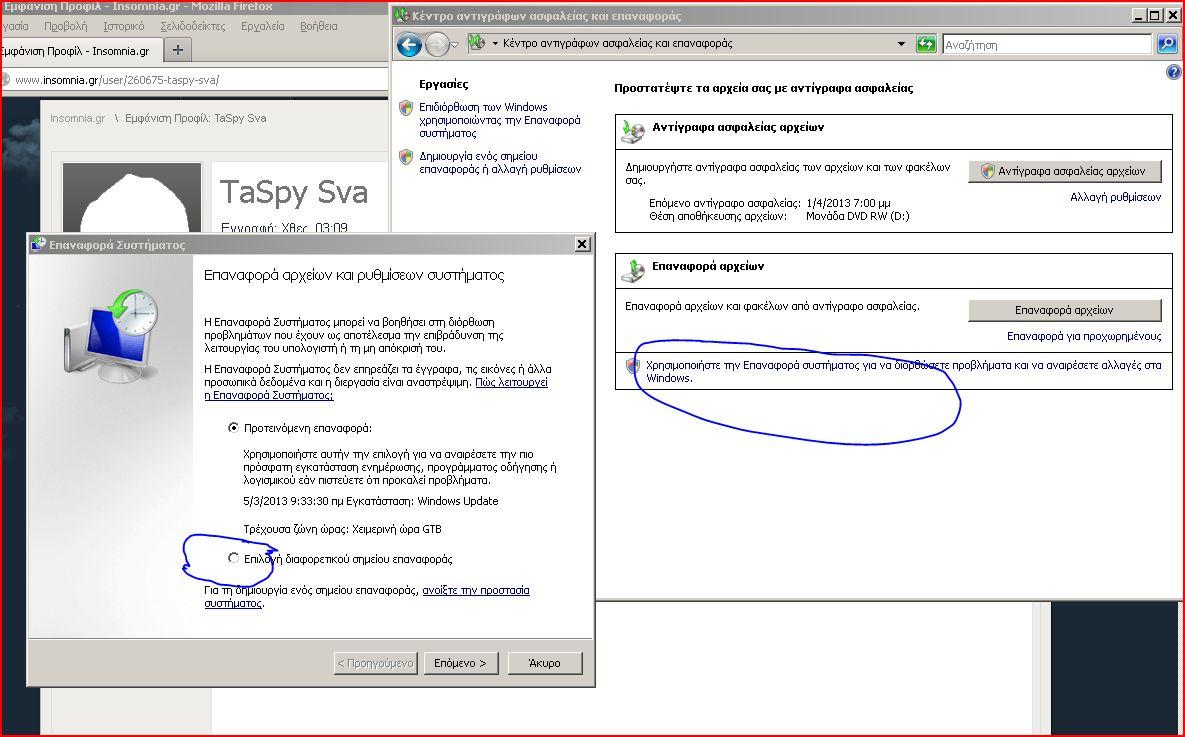Viewport: 1185px width, 737px height.
Task: Click large System Restore monitor clock image
Action: pyautogui.click(x=111, y=338)
